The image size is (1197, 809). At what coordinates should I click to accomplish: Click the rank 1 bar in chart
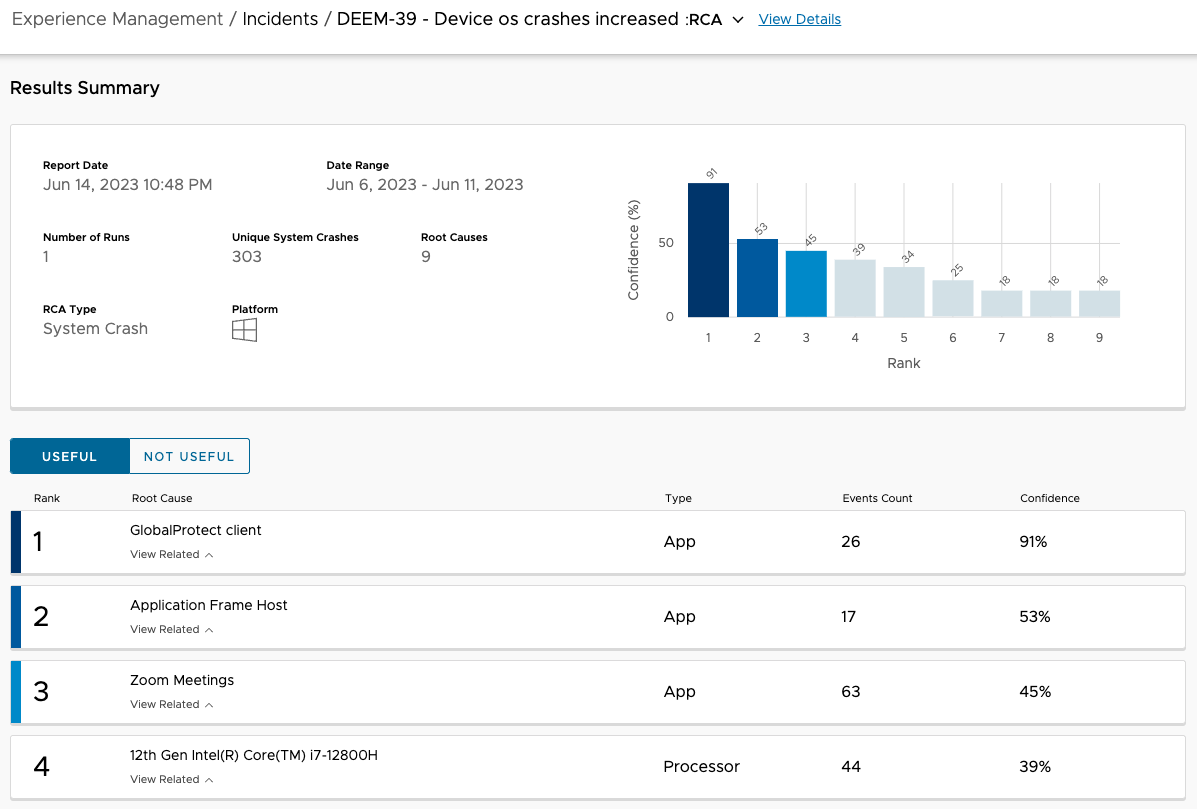tap(708, 250)
